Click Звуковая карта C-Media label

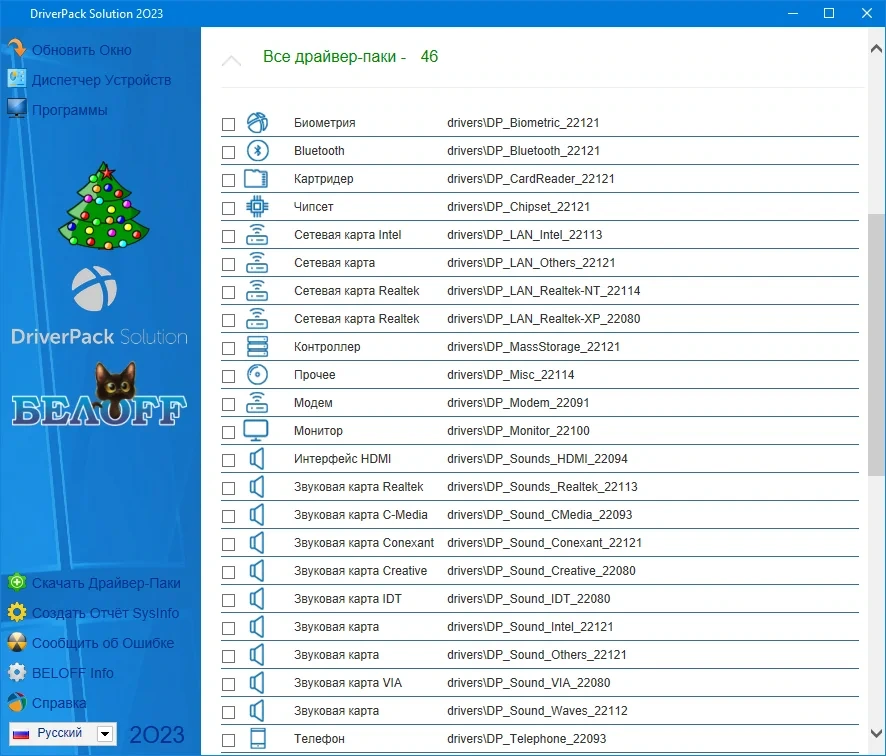click(x=361, y=515)
